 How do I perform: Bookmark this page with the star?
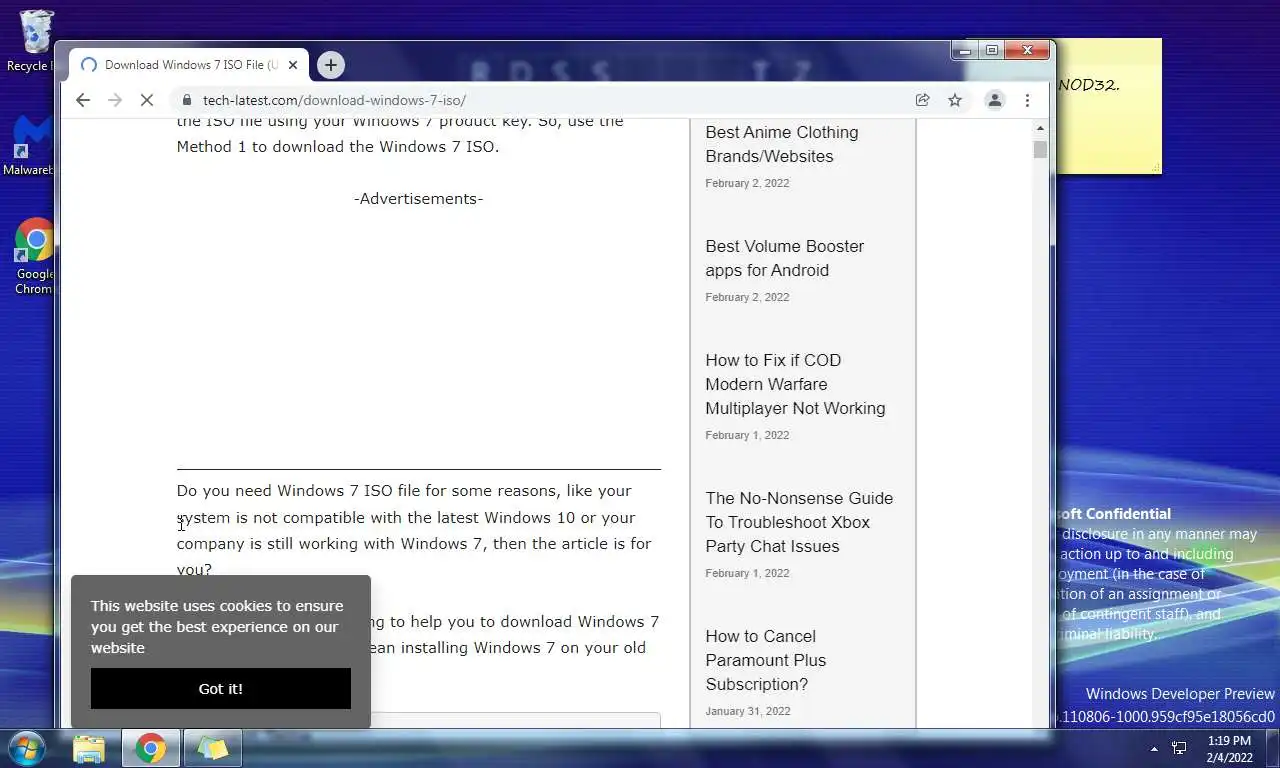pyautogui.click(x=955, y=100)
